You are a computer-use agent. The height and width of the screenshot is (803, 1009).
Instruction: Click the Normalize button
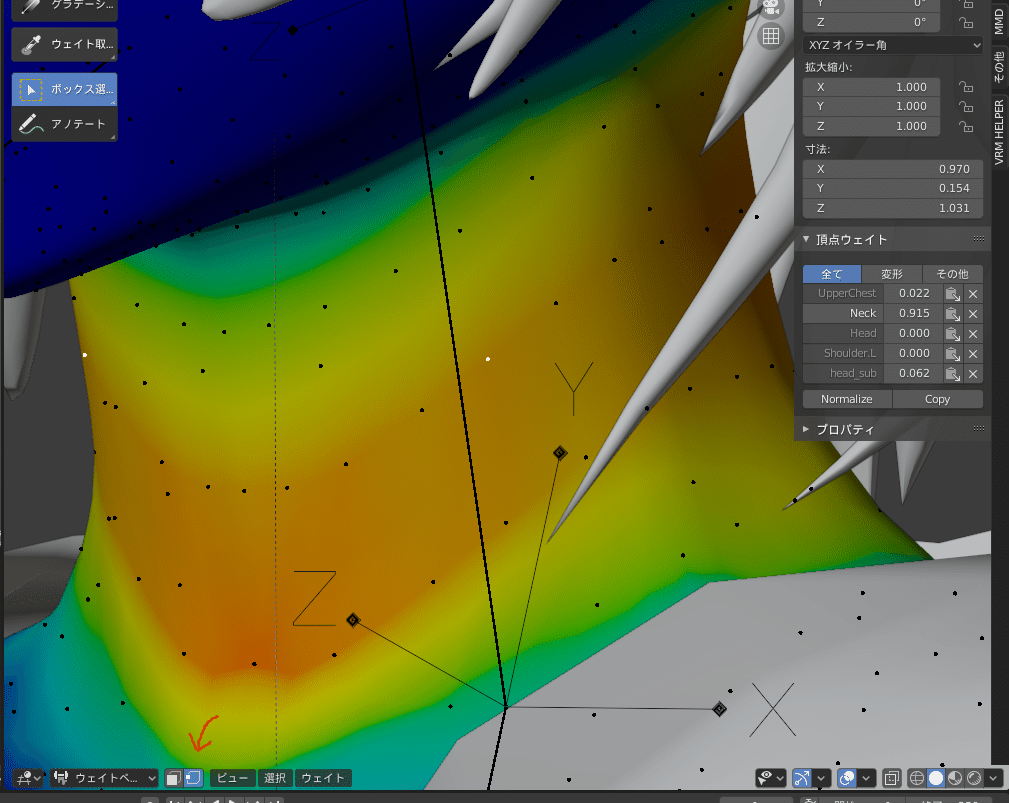[x=847, y=400]
